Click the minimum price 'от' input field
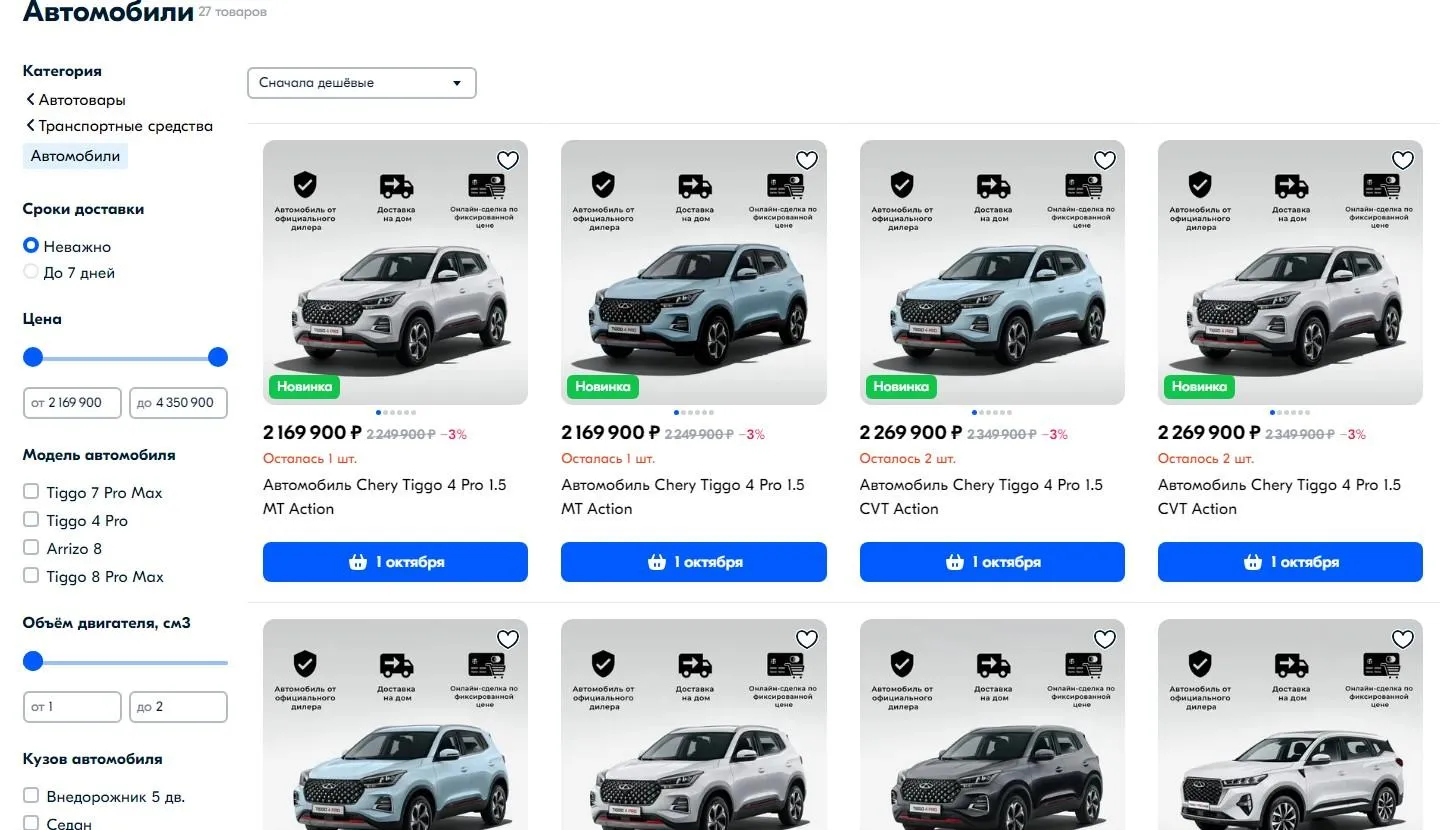1455x830 pixels. click(72, 403)
